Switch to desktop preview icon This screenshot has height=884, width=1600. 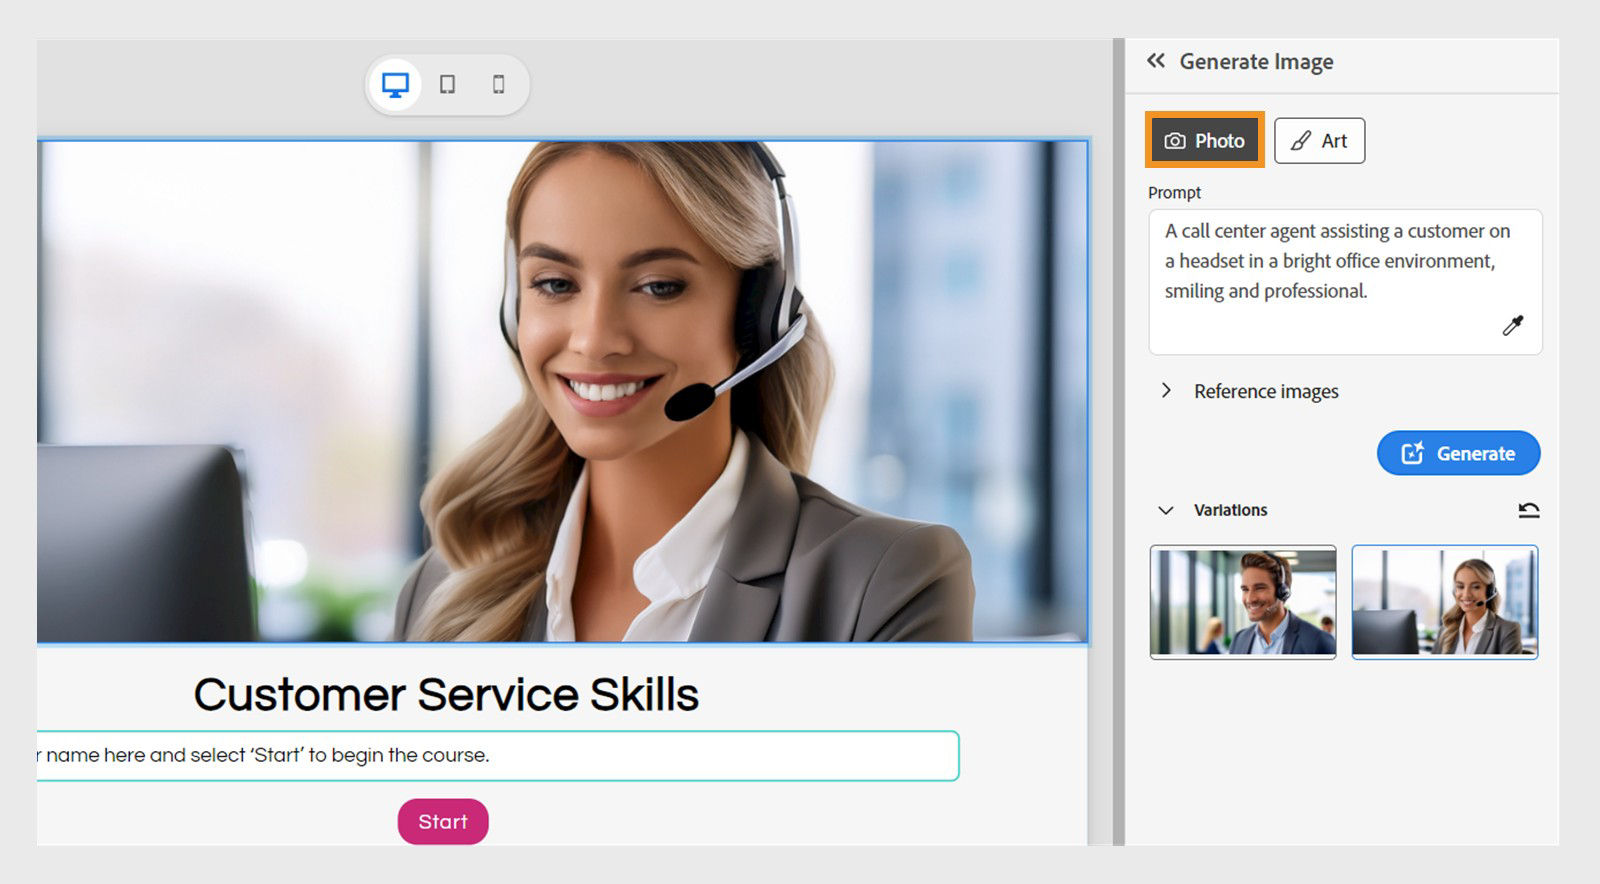click(x=395, y=85)
